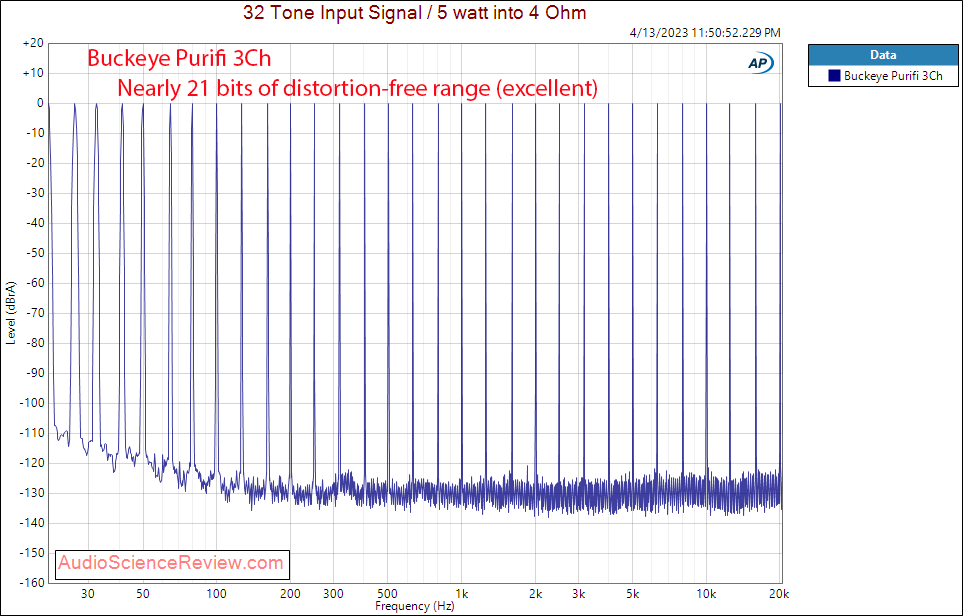Click the -70 y-axis tick label

click(x=34, y=313)
